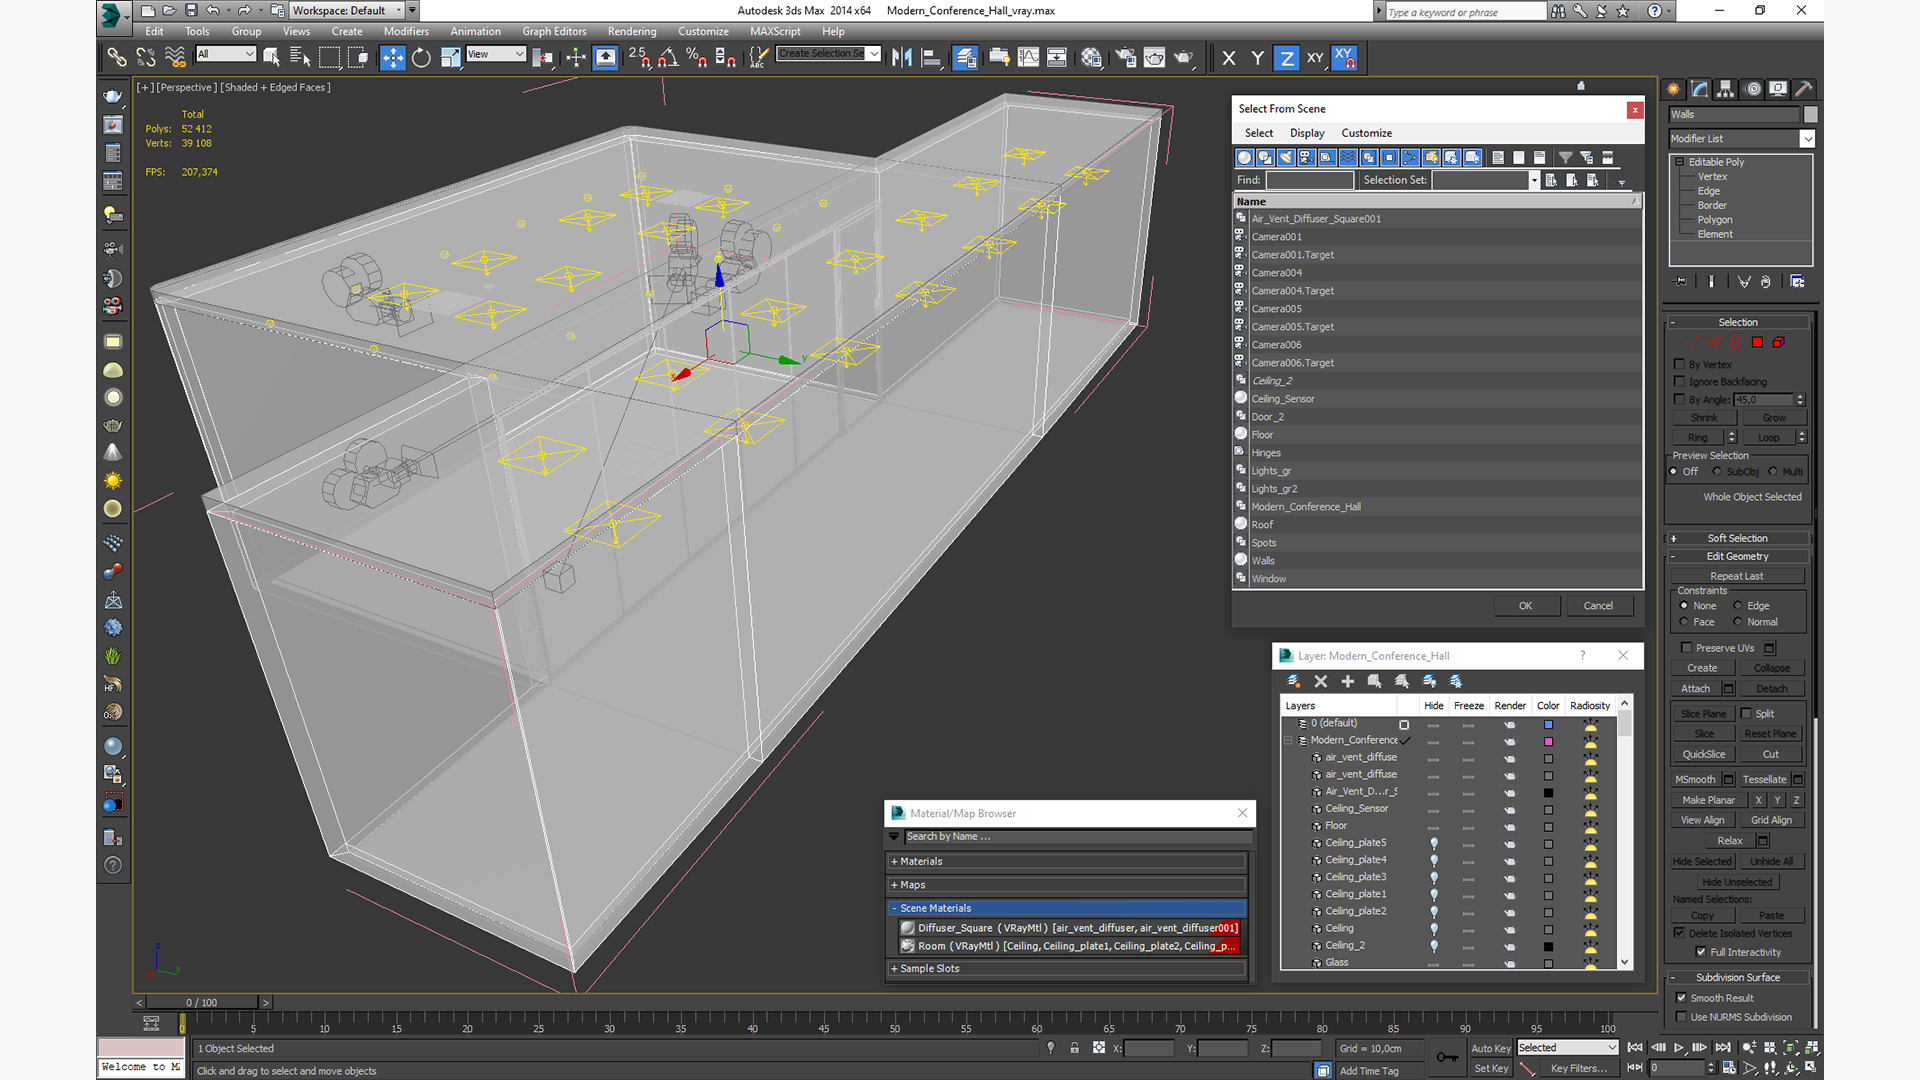Open the Graph Editors menu

click(x=554, y=31)
